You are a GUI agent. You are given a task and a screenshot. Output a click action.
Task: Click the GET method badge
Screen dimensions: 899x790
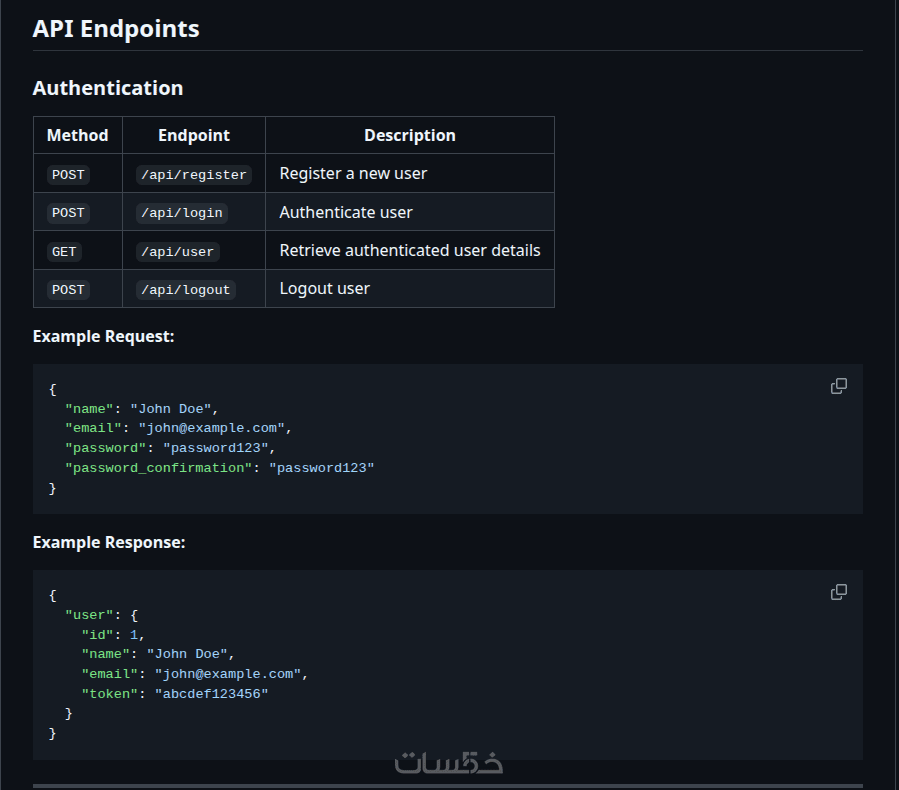coord(64,252)
